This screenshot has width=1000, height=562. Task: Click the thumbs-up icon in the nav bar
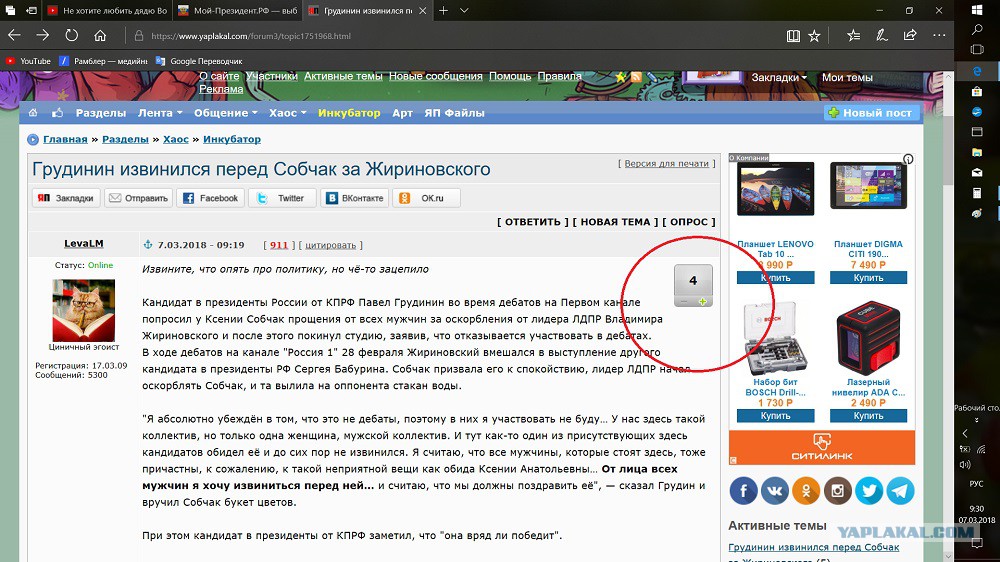57,113
